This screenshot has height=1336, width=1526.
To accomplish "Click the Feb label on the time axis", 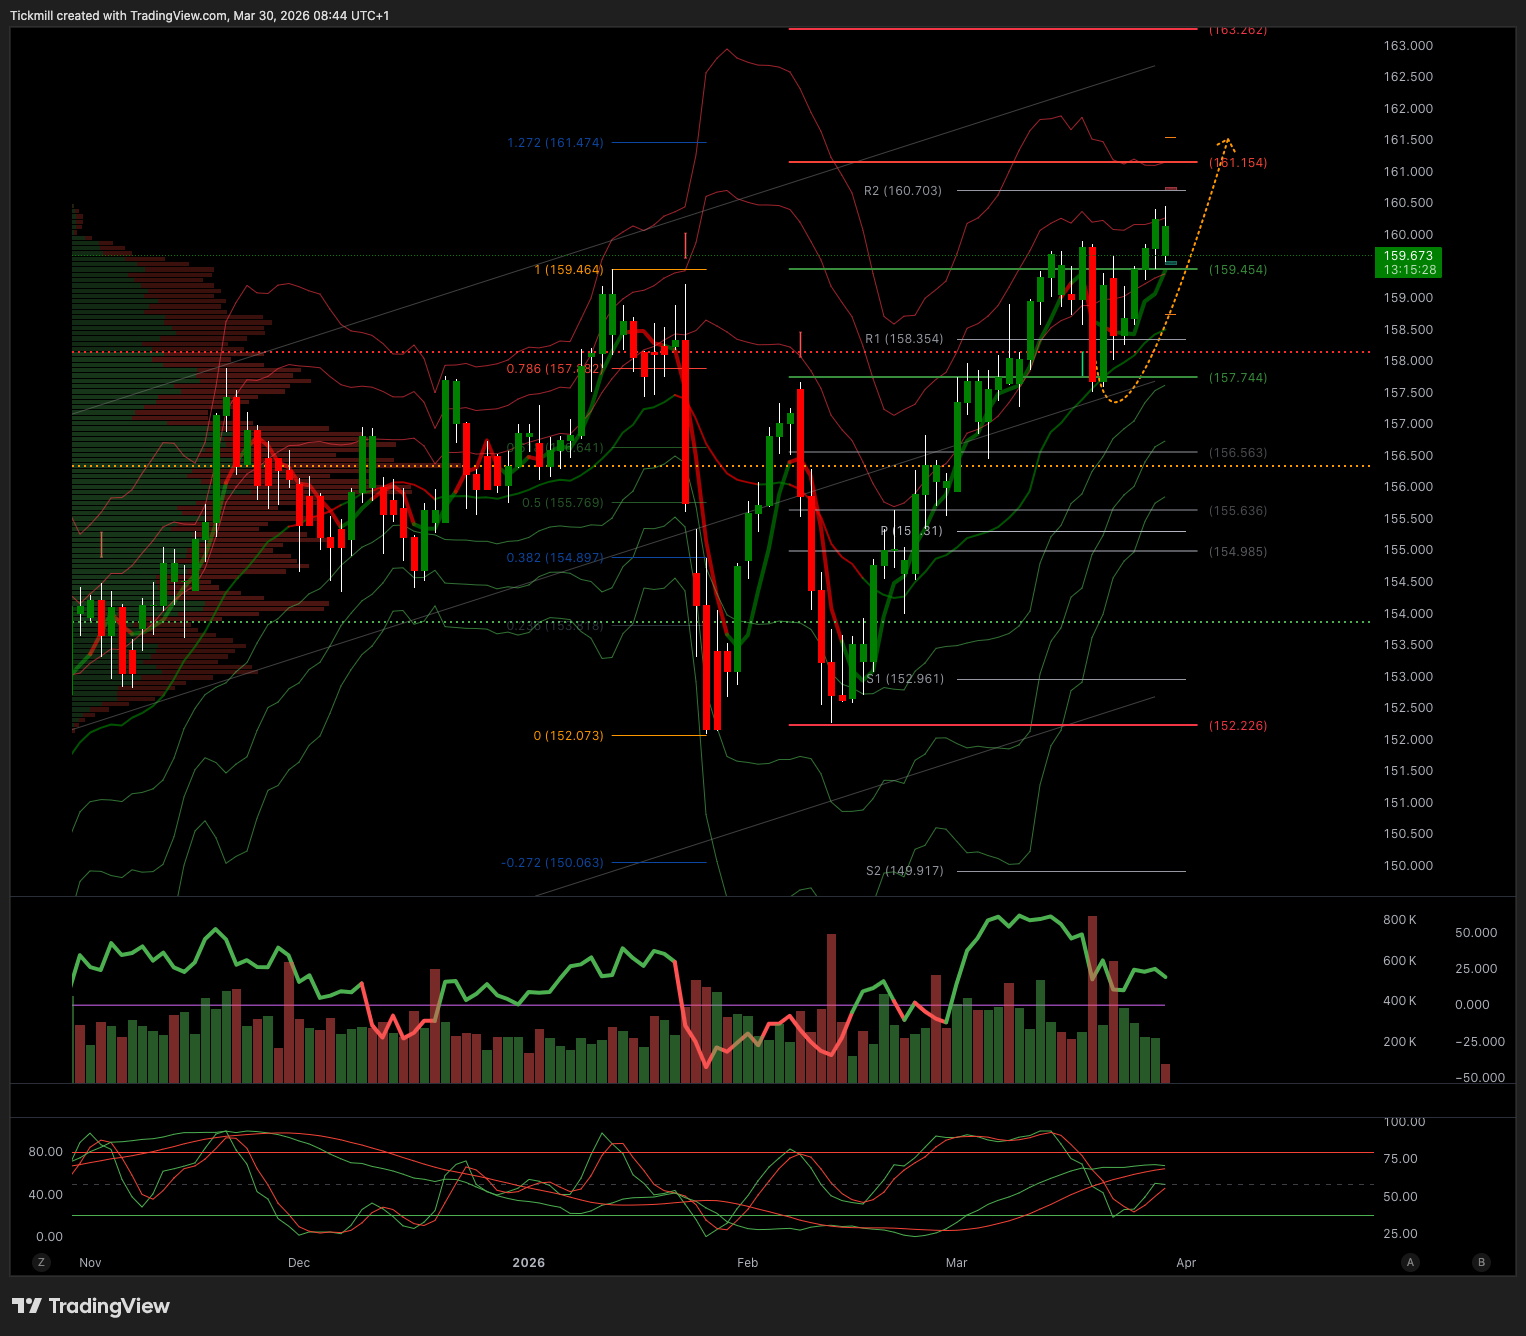I will pos(747,1263).
